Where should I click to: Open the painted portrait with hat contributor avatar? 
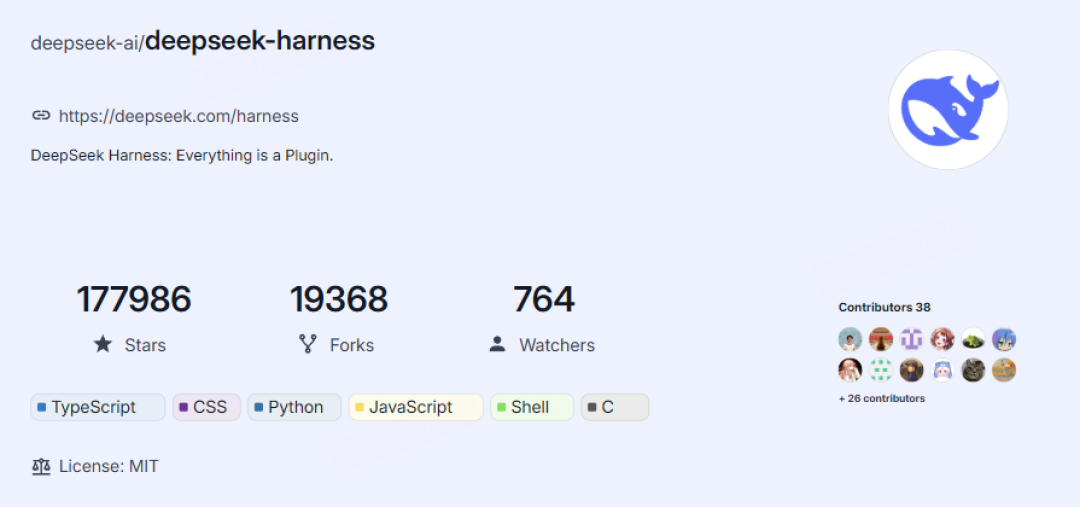911,370
